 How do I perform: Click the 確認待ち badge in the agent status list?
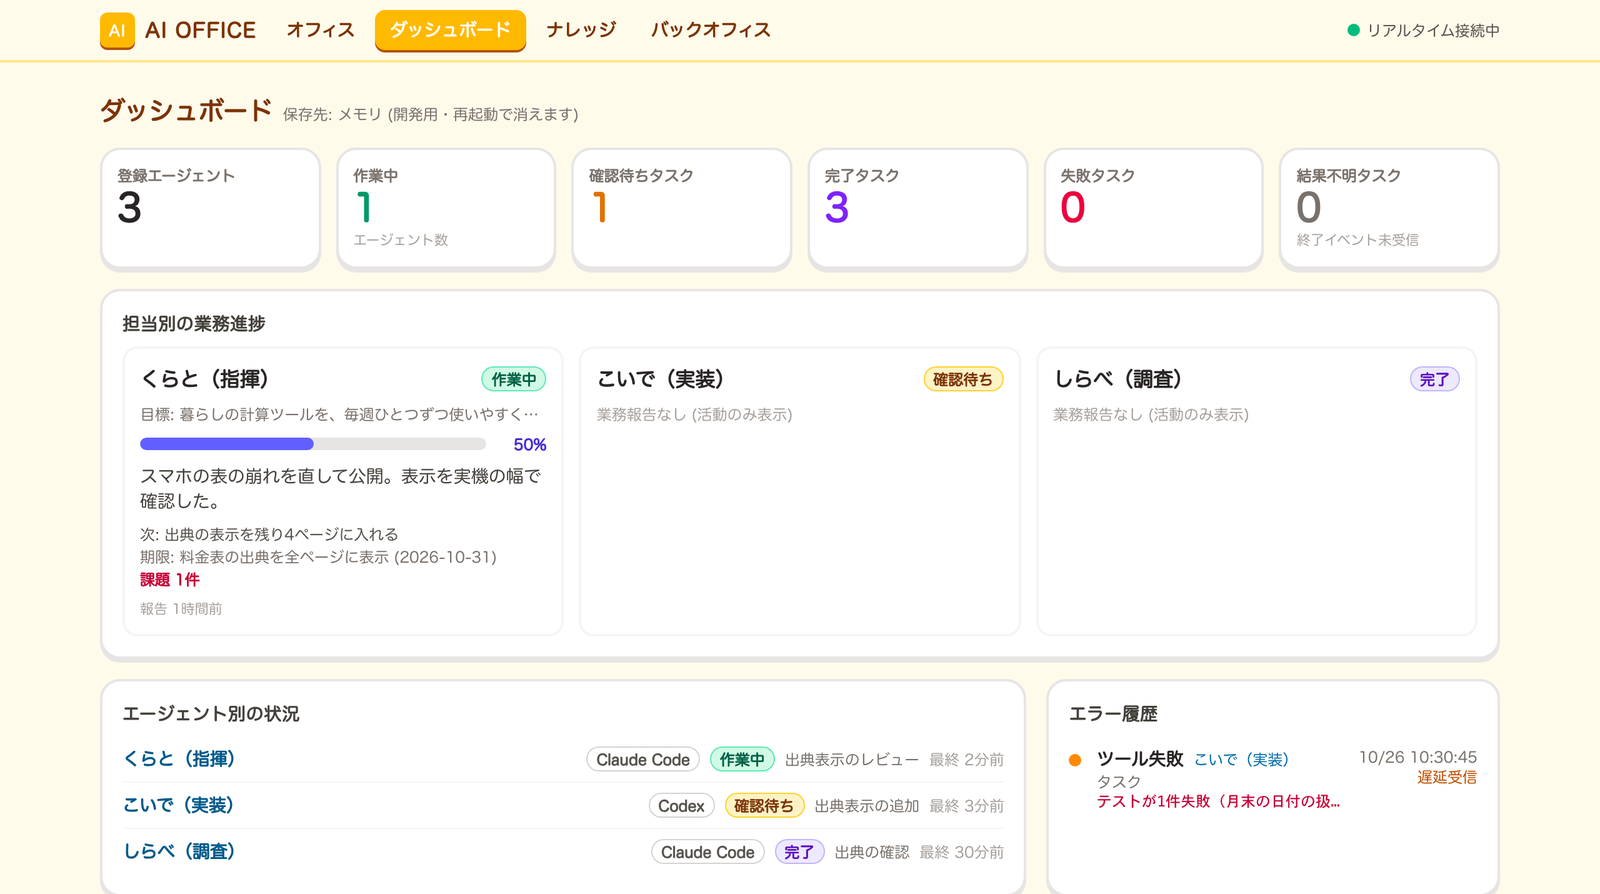click(x=764, y=806)
